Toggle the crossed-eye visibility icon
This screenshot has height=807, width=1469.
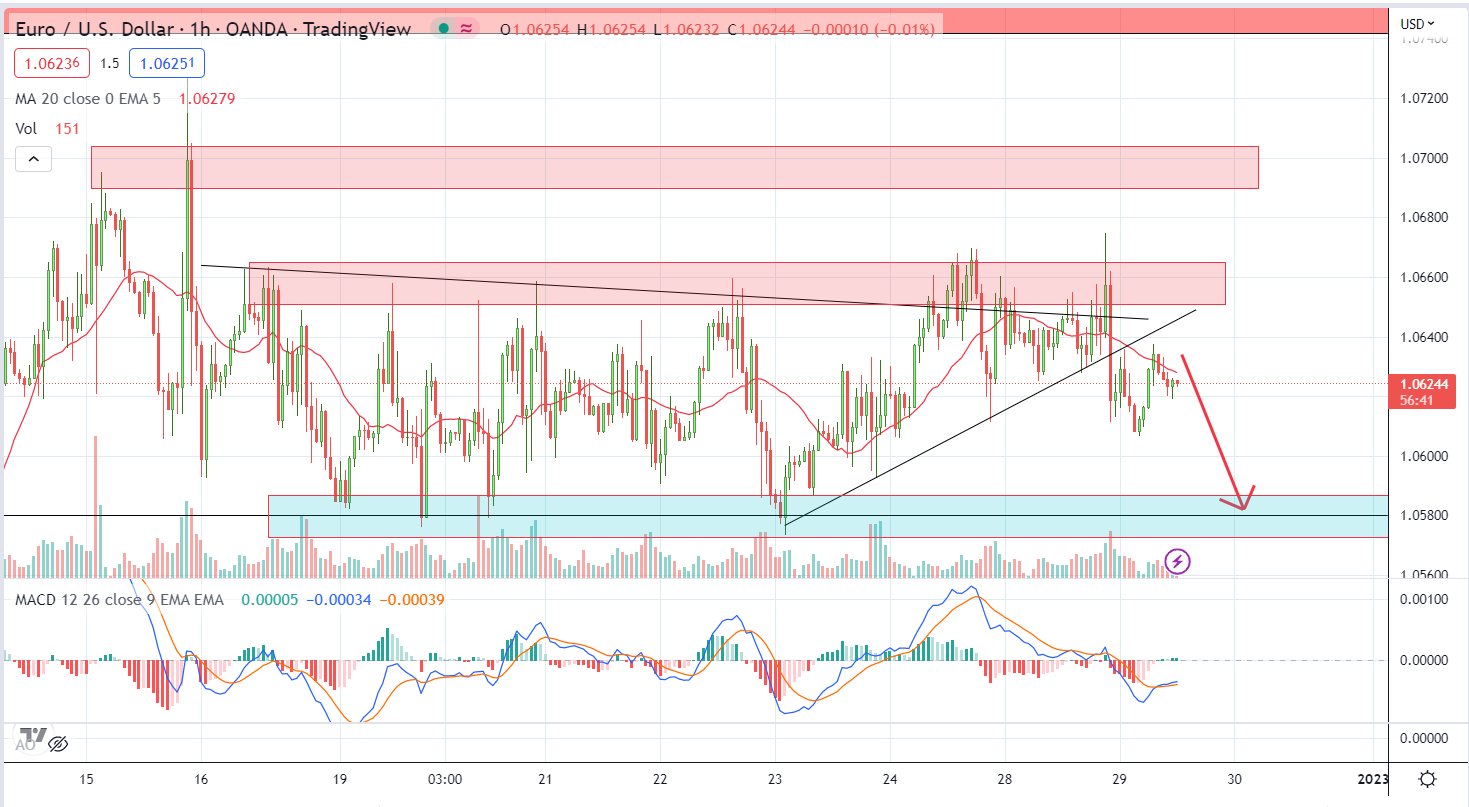pos(58,743)
